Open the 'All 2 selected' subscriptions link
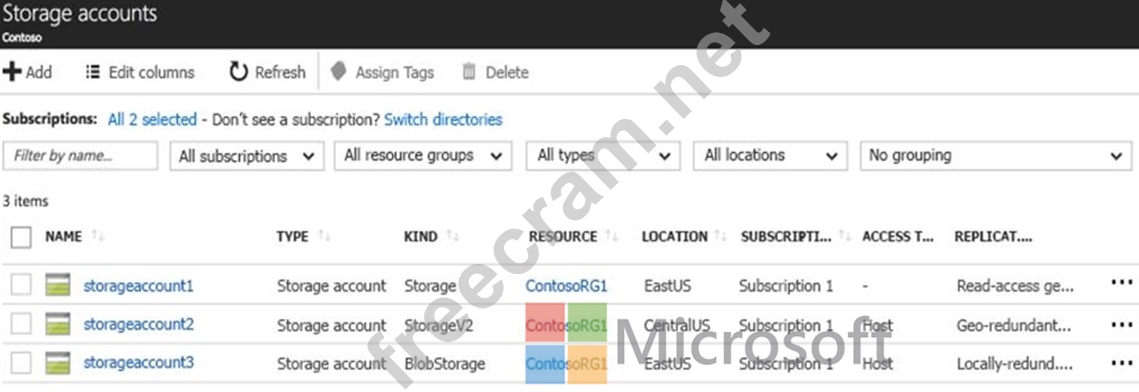 (x=152, y=119)
